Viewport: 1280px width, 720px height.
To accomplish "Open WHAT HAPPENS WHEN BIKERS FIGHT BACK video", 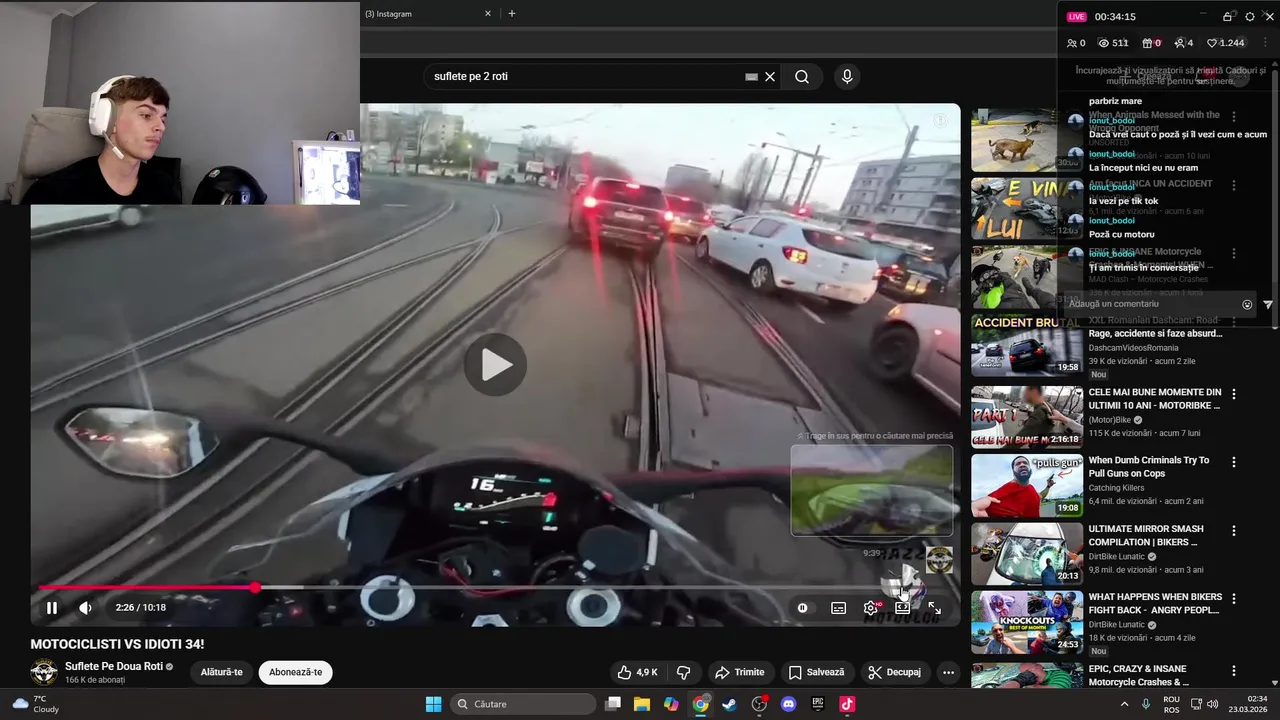I will pyautogui.click(x=1155, y=604).
